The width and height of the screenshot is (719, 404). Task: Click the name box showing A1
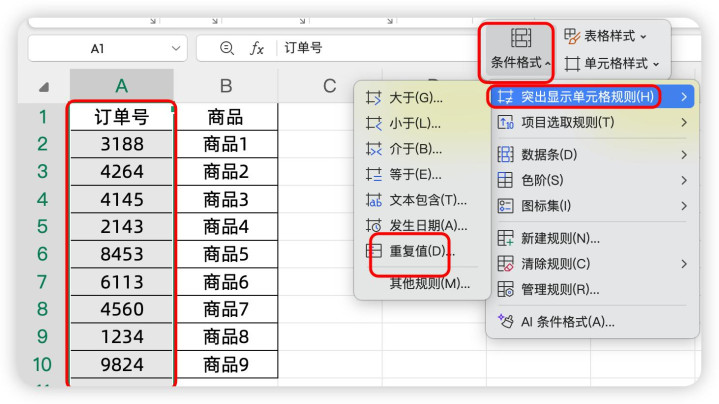pyautogui.click(x=107, y=48)
